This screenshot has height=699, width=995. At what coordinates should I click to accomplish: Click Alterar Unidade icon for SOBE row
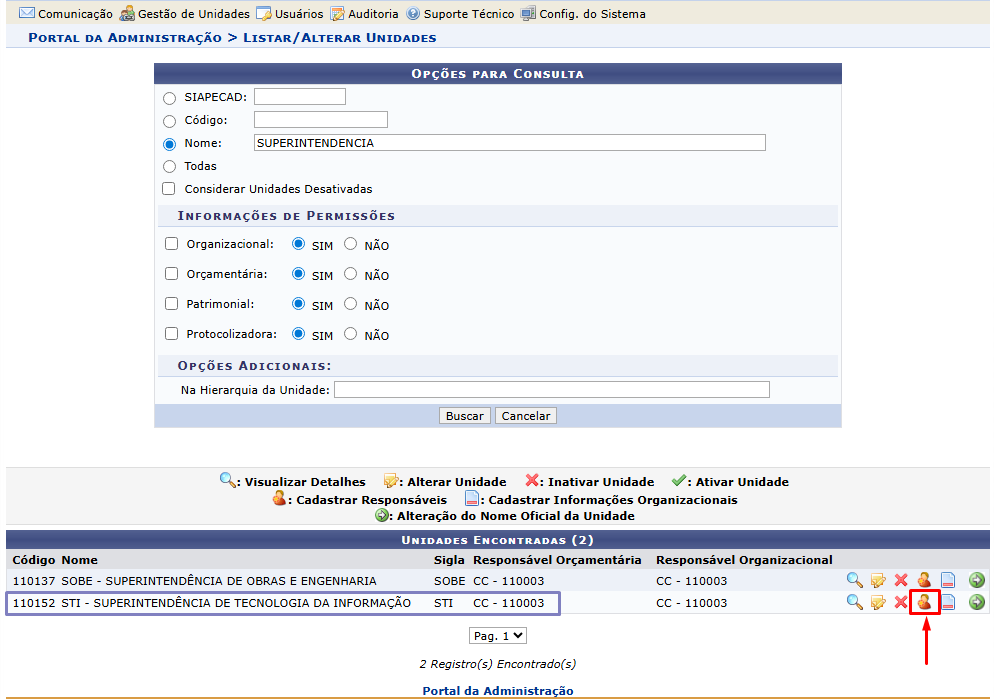click(878, 580)
